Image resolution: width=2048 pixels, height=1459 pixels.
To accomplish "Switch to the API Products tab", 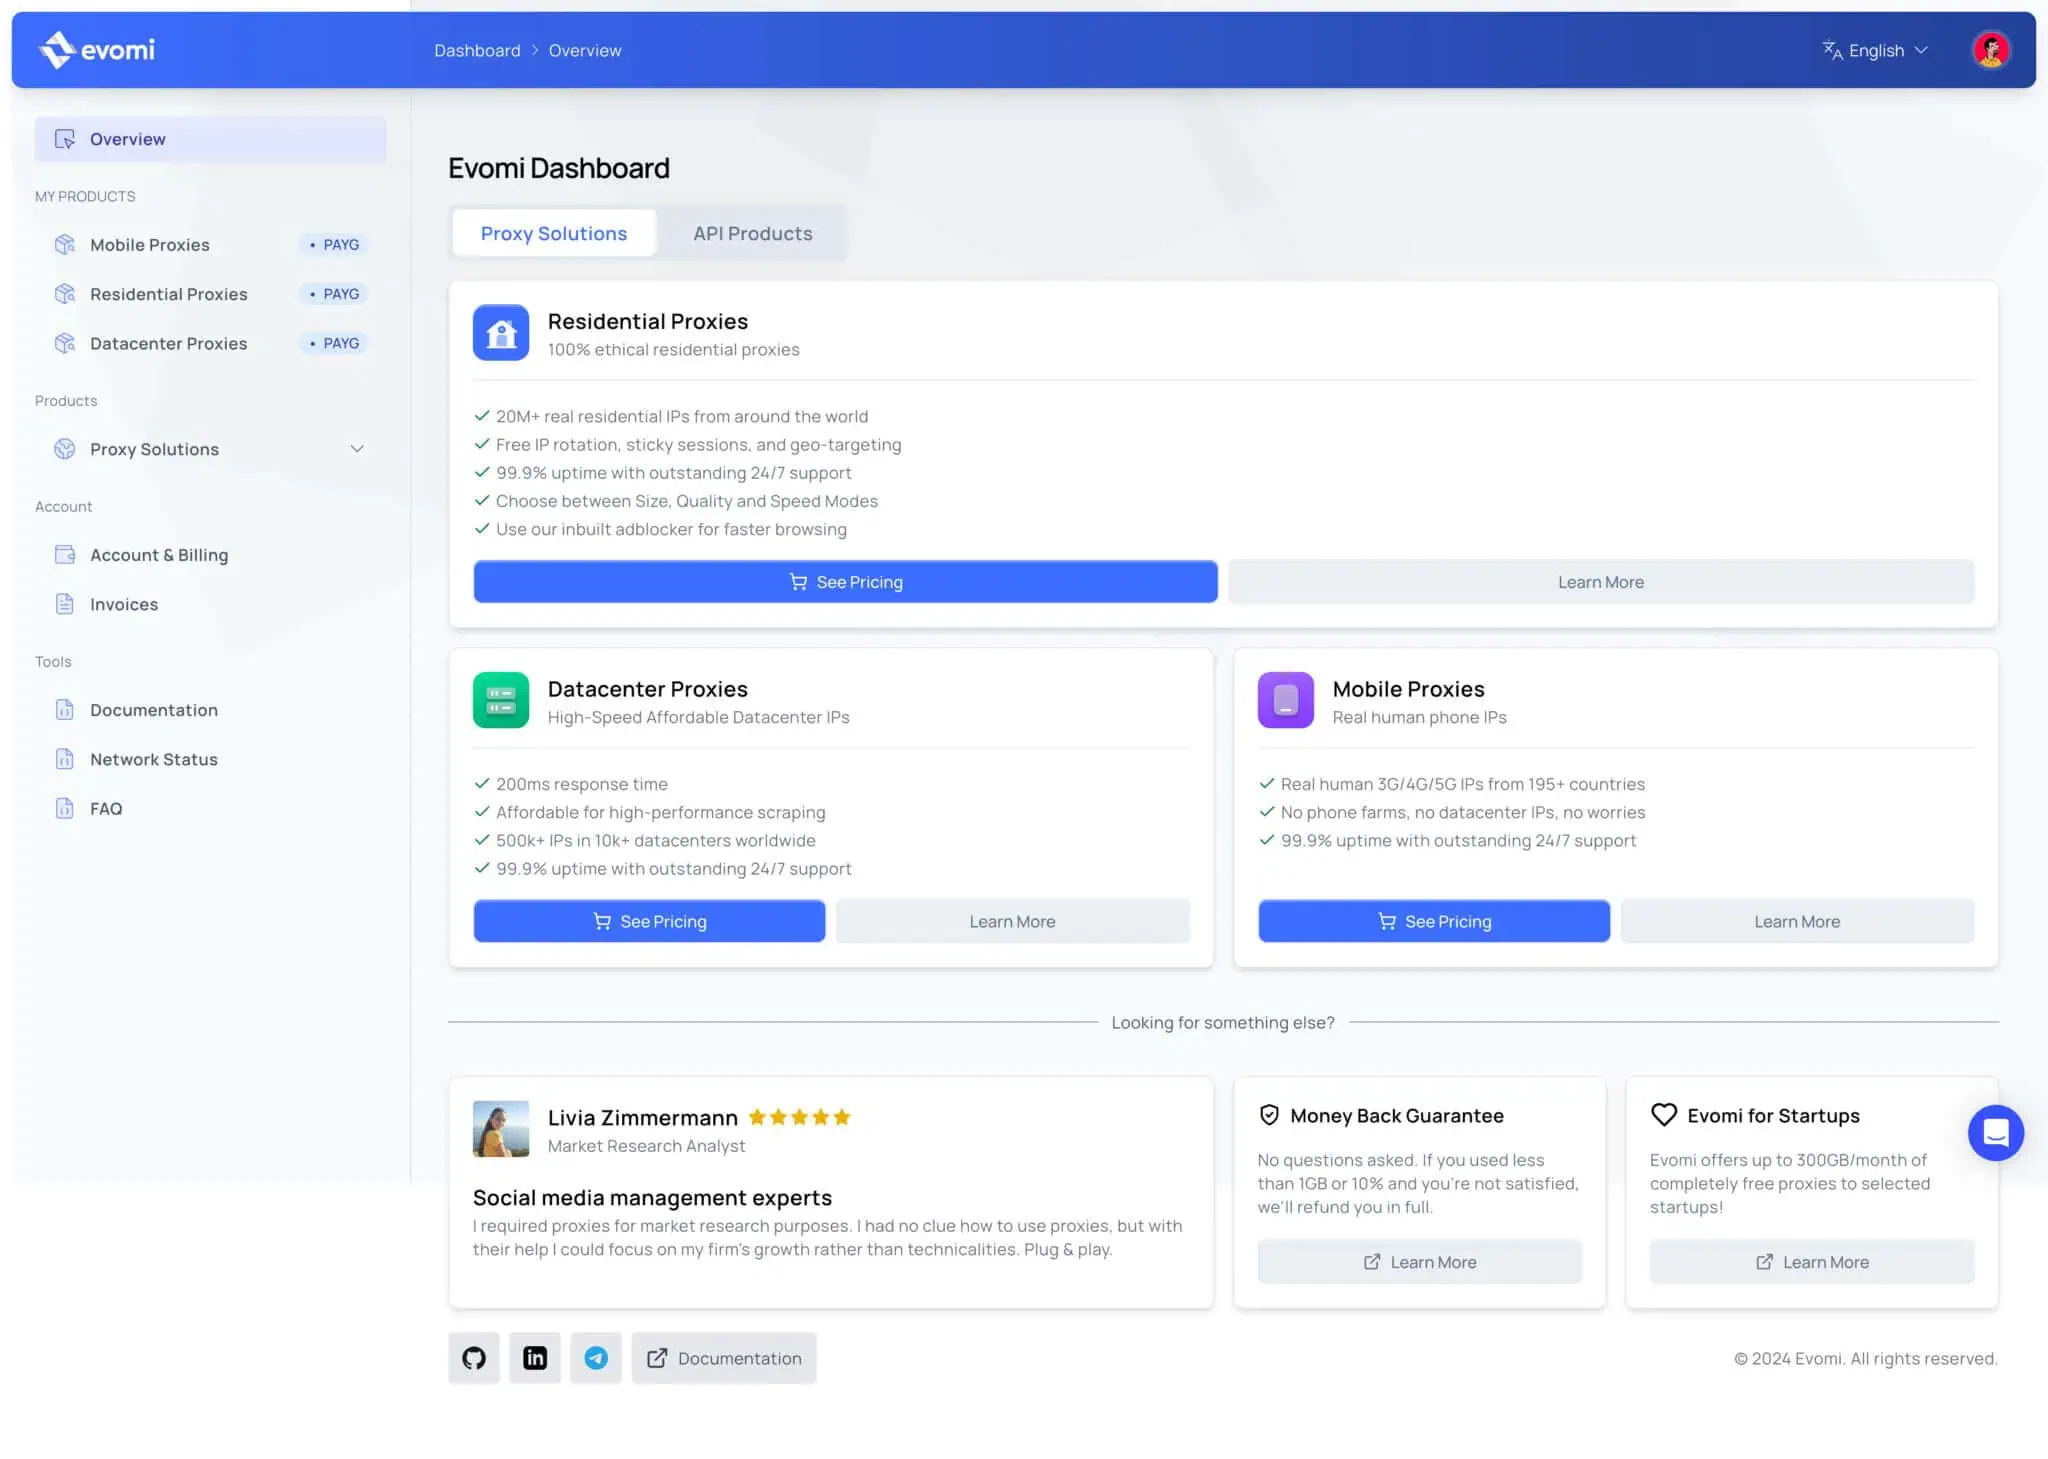I will (753, 233).
